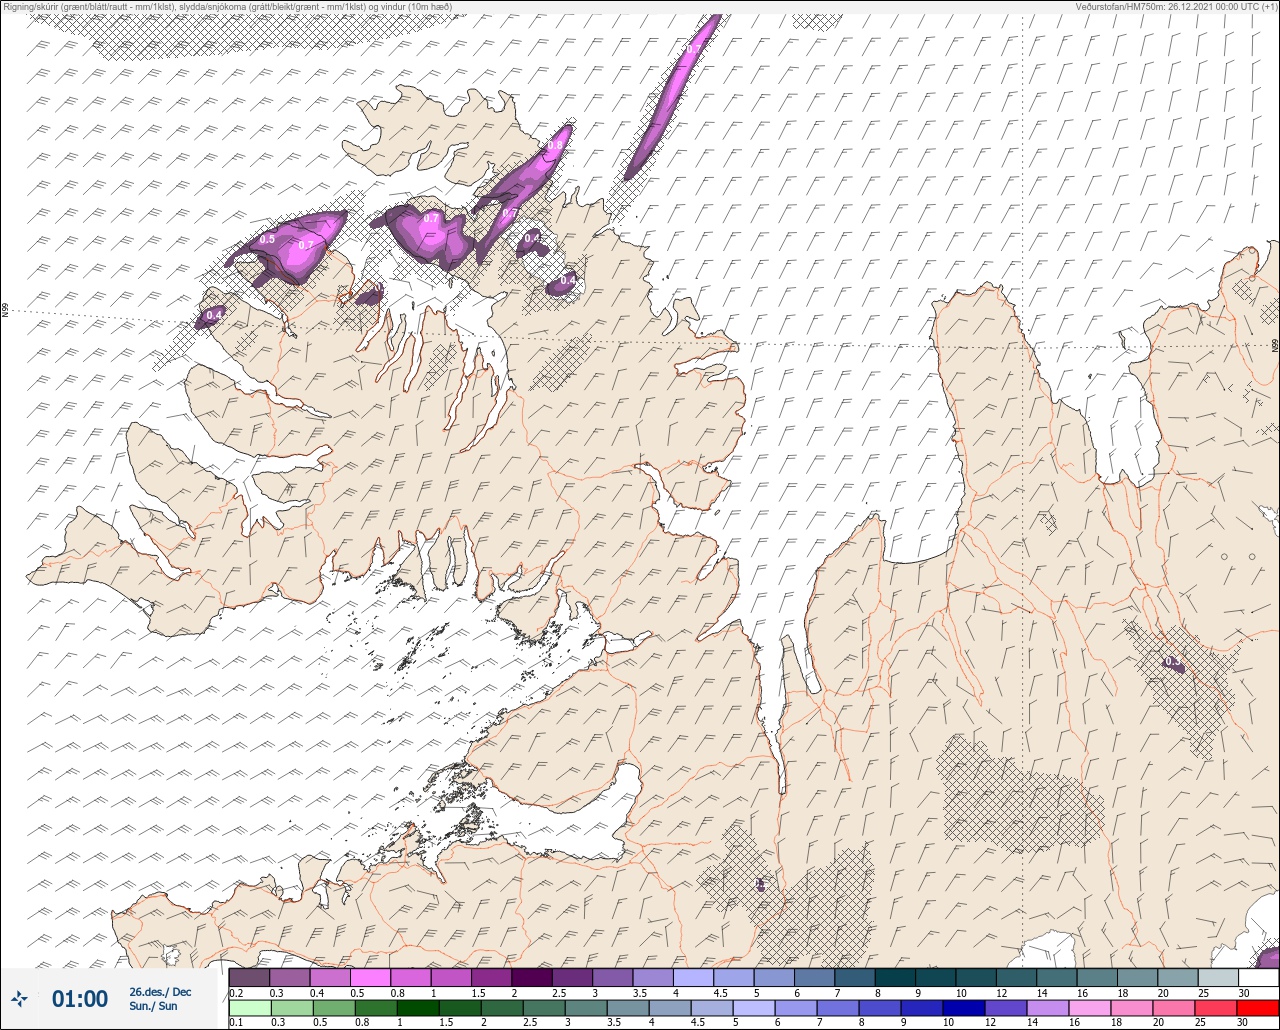Pick the pale mint first swatch of bottom legend row

point(249,1008)
